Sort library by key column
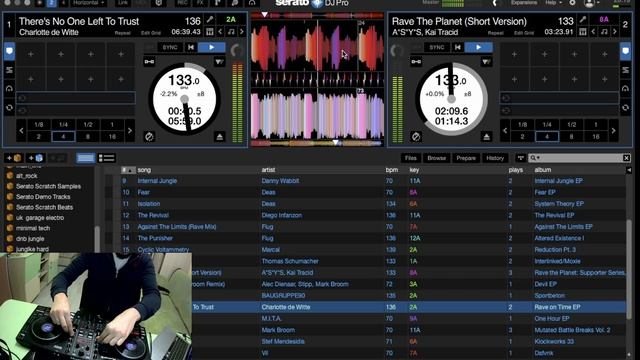 414,170
